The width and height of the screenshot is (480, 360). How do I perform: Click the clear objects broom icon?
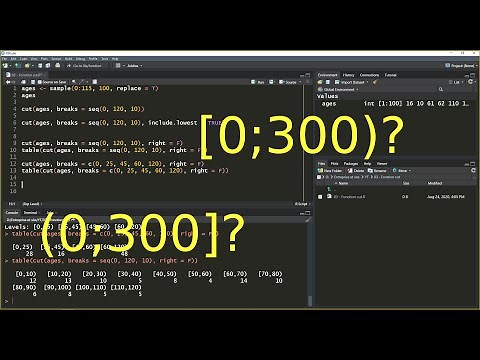click(375, 82)
